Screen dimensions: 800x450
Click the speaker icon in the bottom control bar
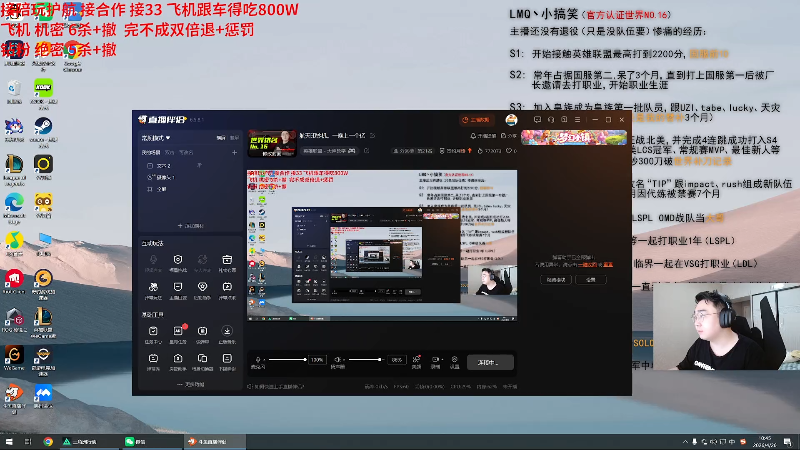[337, 360]
